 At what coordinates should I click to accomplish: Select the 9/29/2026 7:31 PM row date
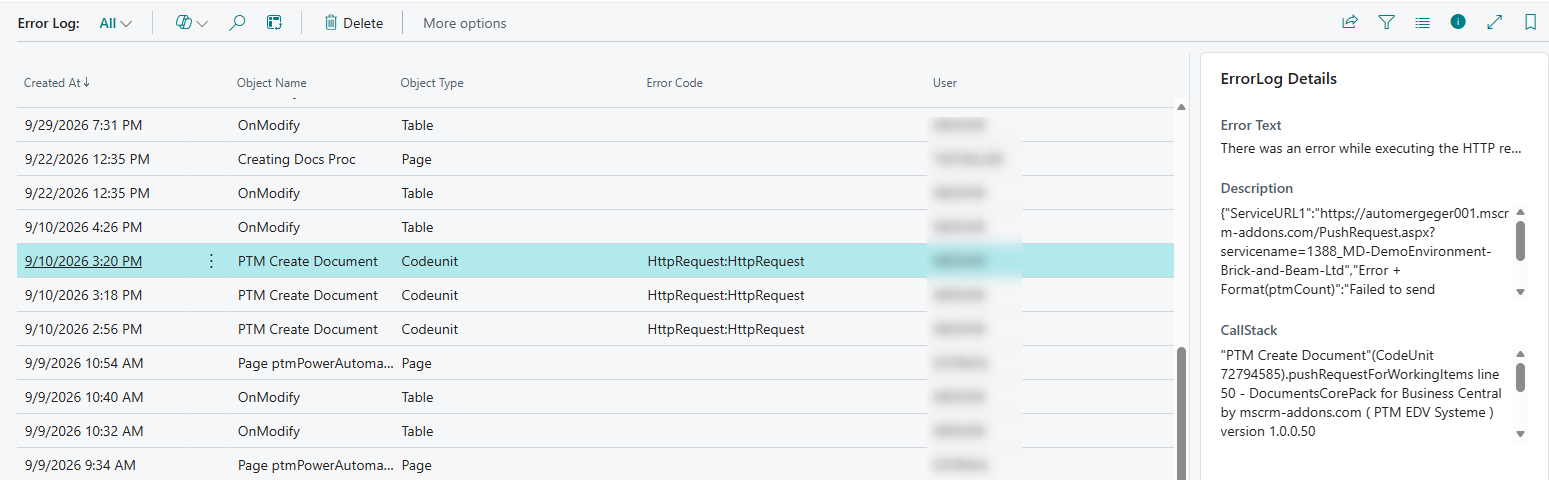coord(82,125)
